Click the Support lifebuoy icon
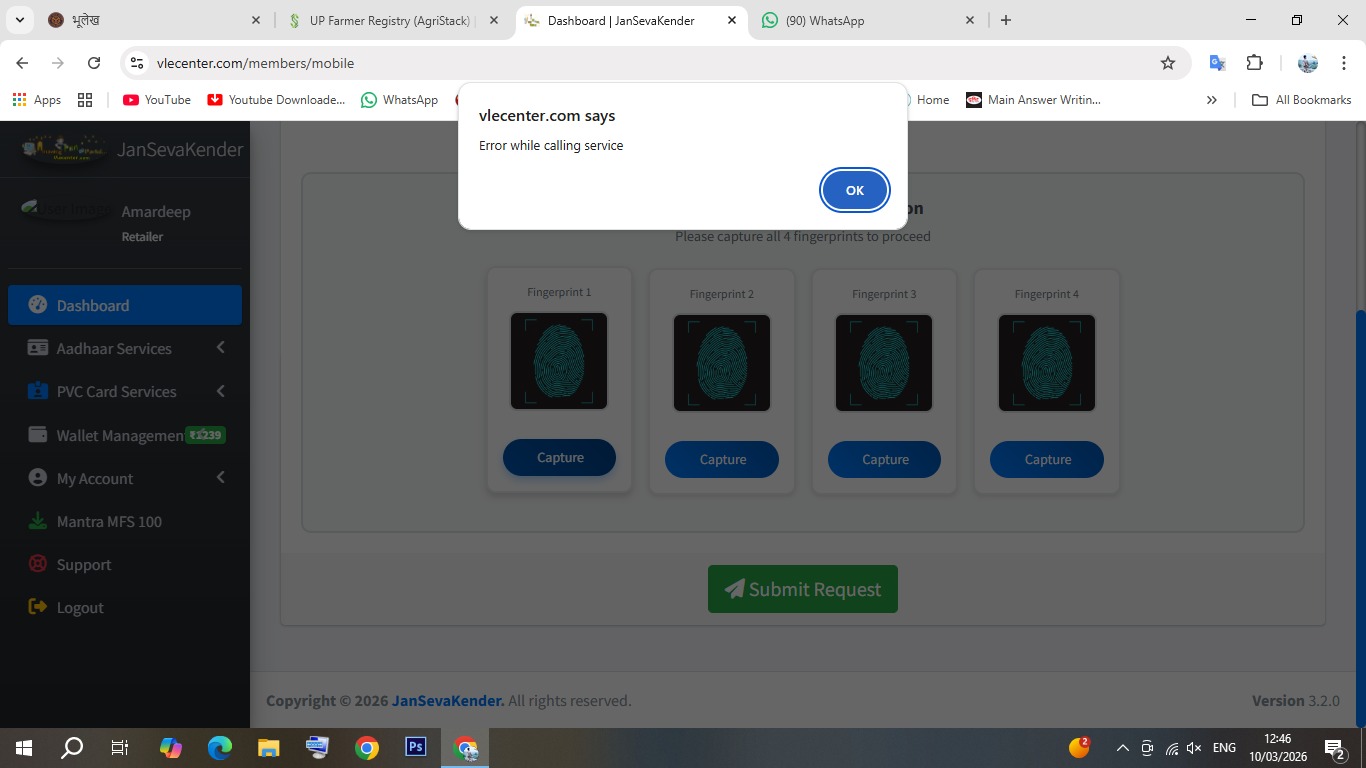This screenshot has width=1366, height=768. 38,564
